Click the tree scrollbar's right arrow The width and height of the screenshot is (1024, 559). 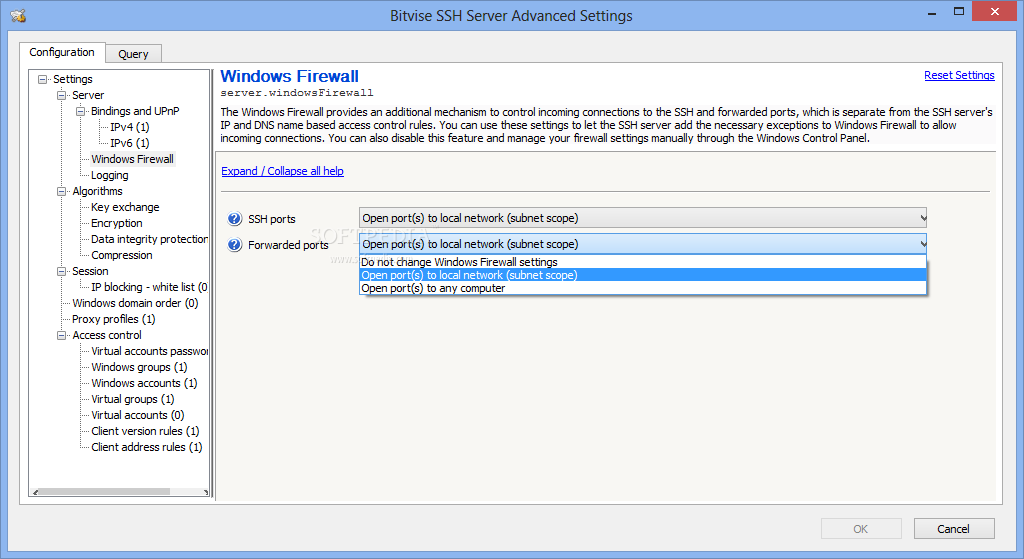(x=205, y=492)
